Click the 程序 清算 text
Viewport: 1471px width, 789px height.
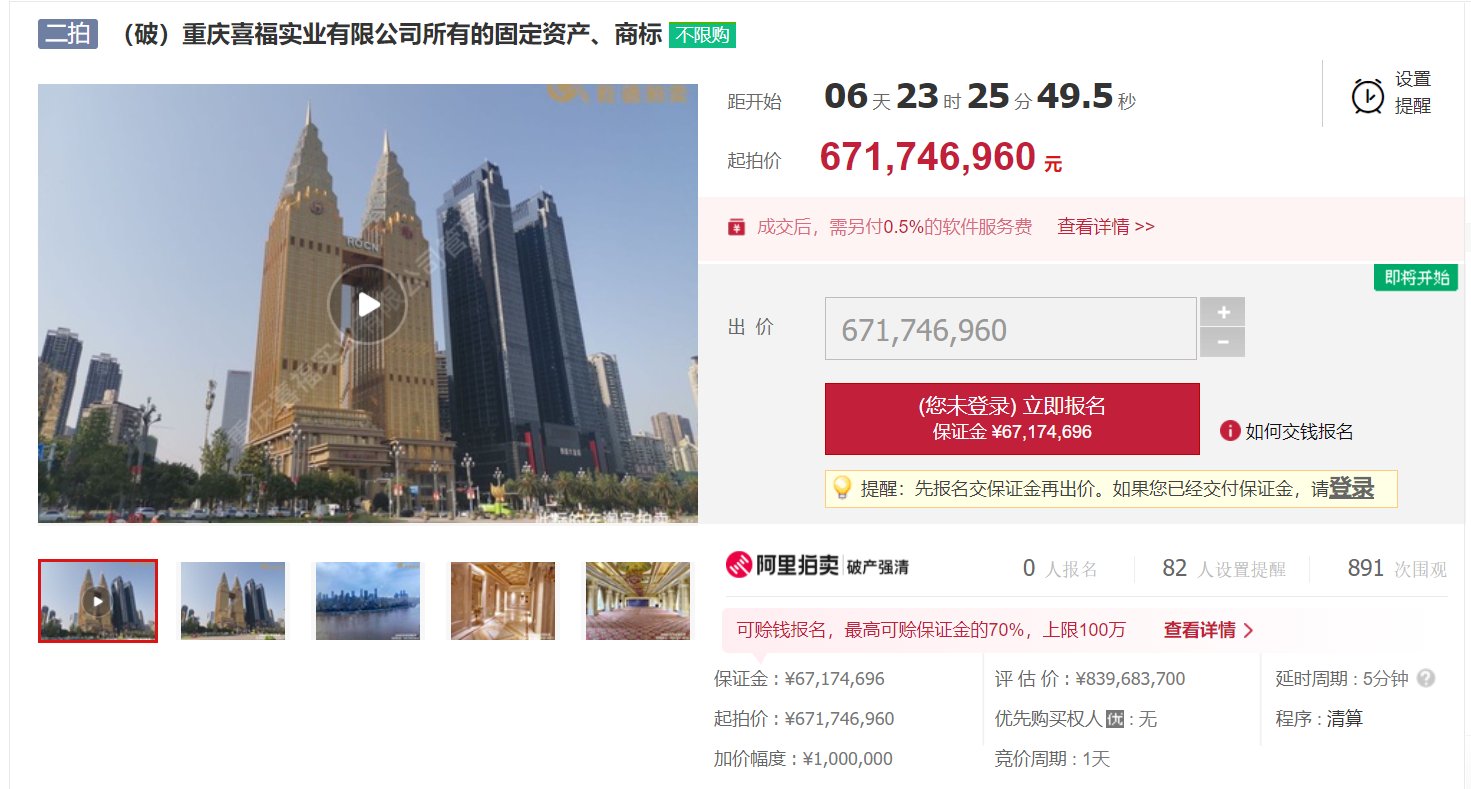(1319, 719)
